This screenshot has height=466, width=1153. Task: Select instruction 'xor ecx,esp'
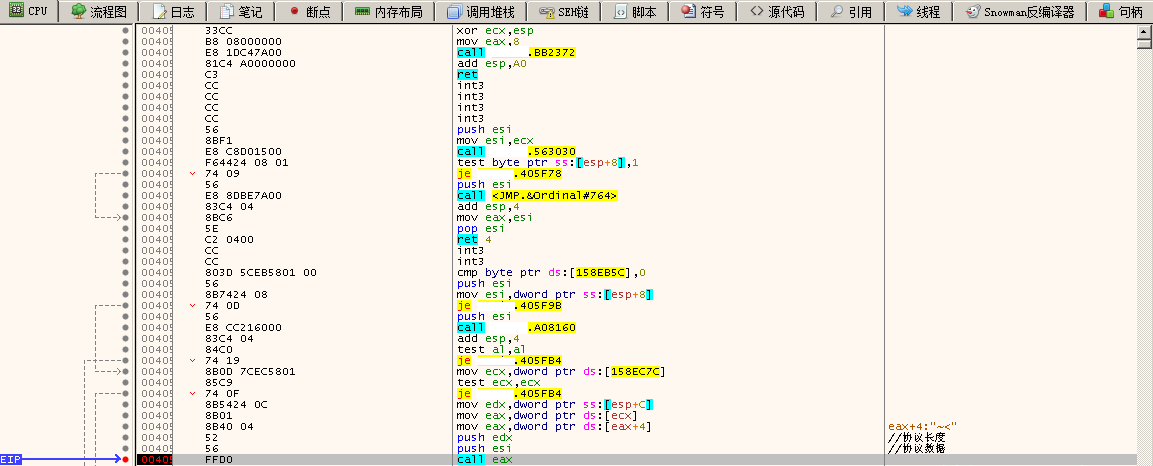[x=495, y=31]
